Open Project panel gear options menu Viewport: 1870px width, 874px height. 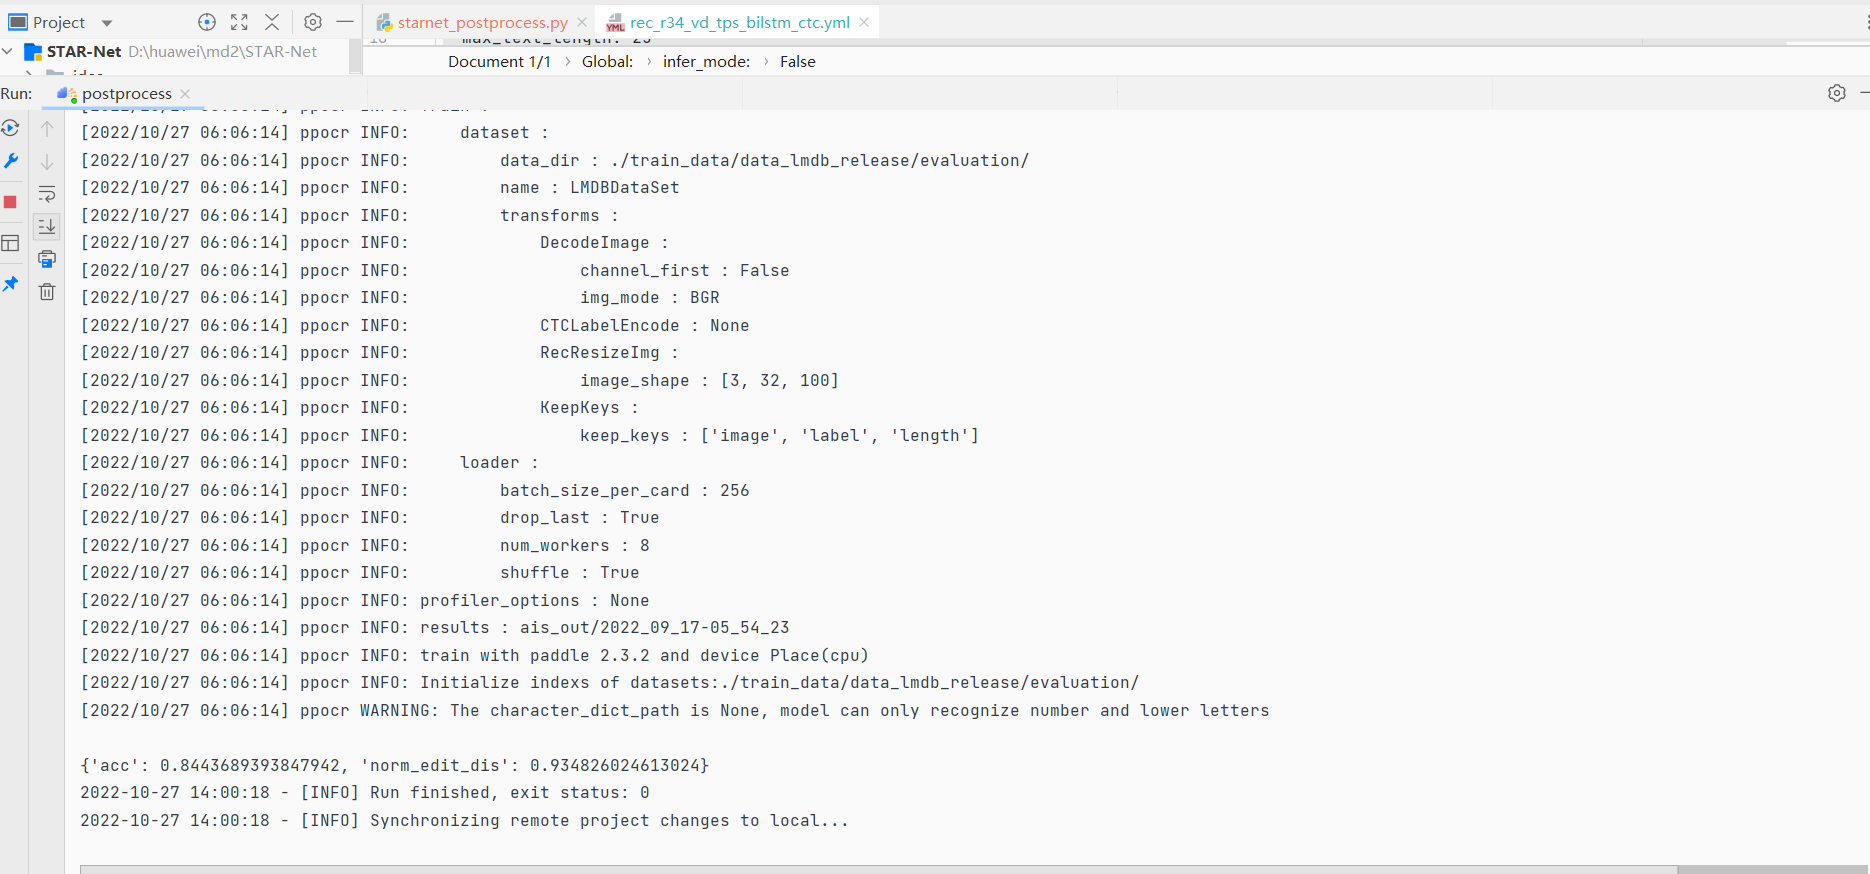[x=313, y=22]
